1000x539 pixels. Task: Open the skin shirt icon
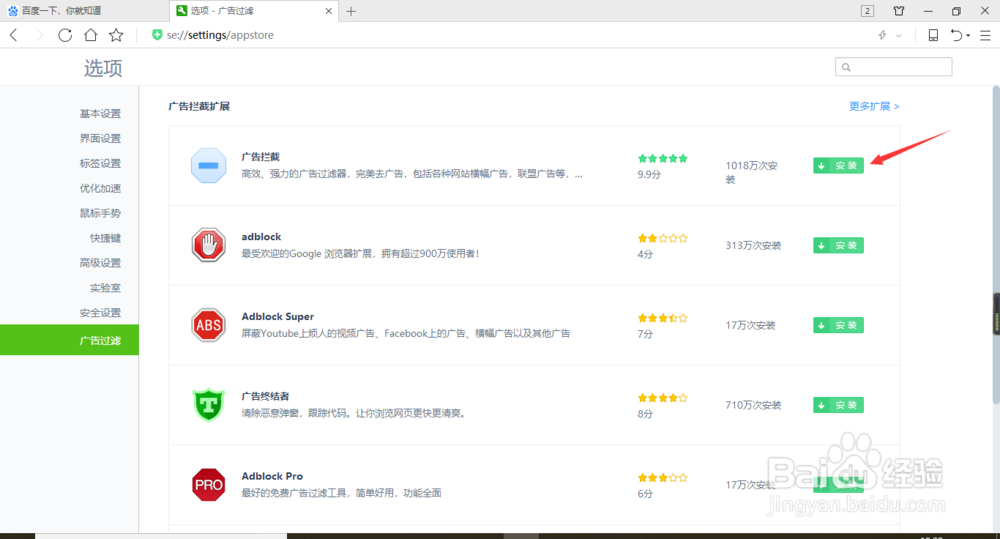[x=899, y=11]
